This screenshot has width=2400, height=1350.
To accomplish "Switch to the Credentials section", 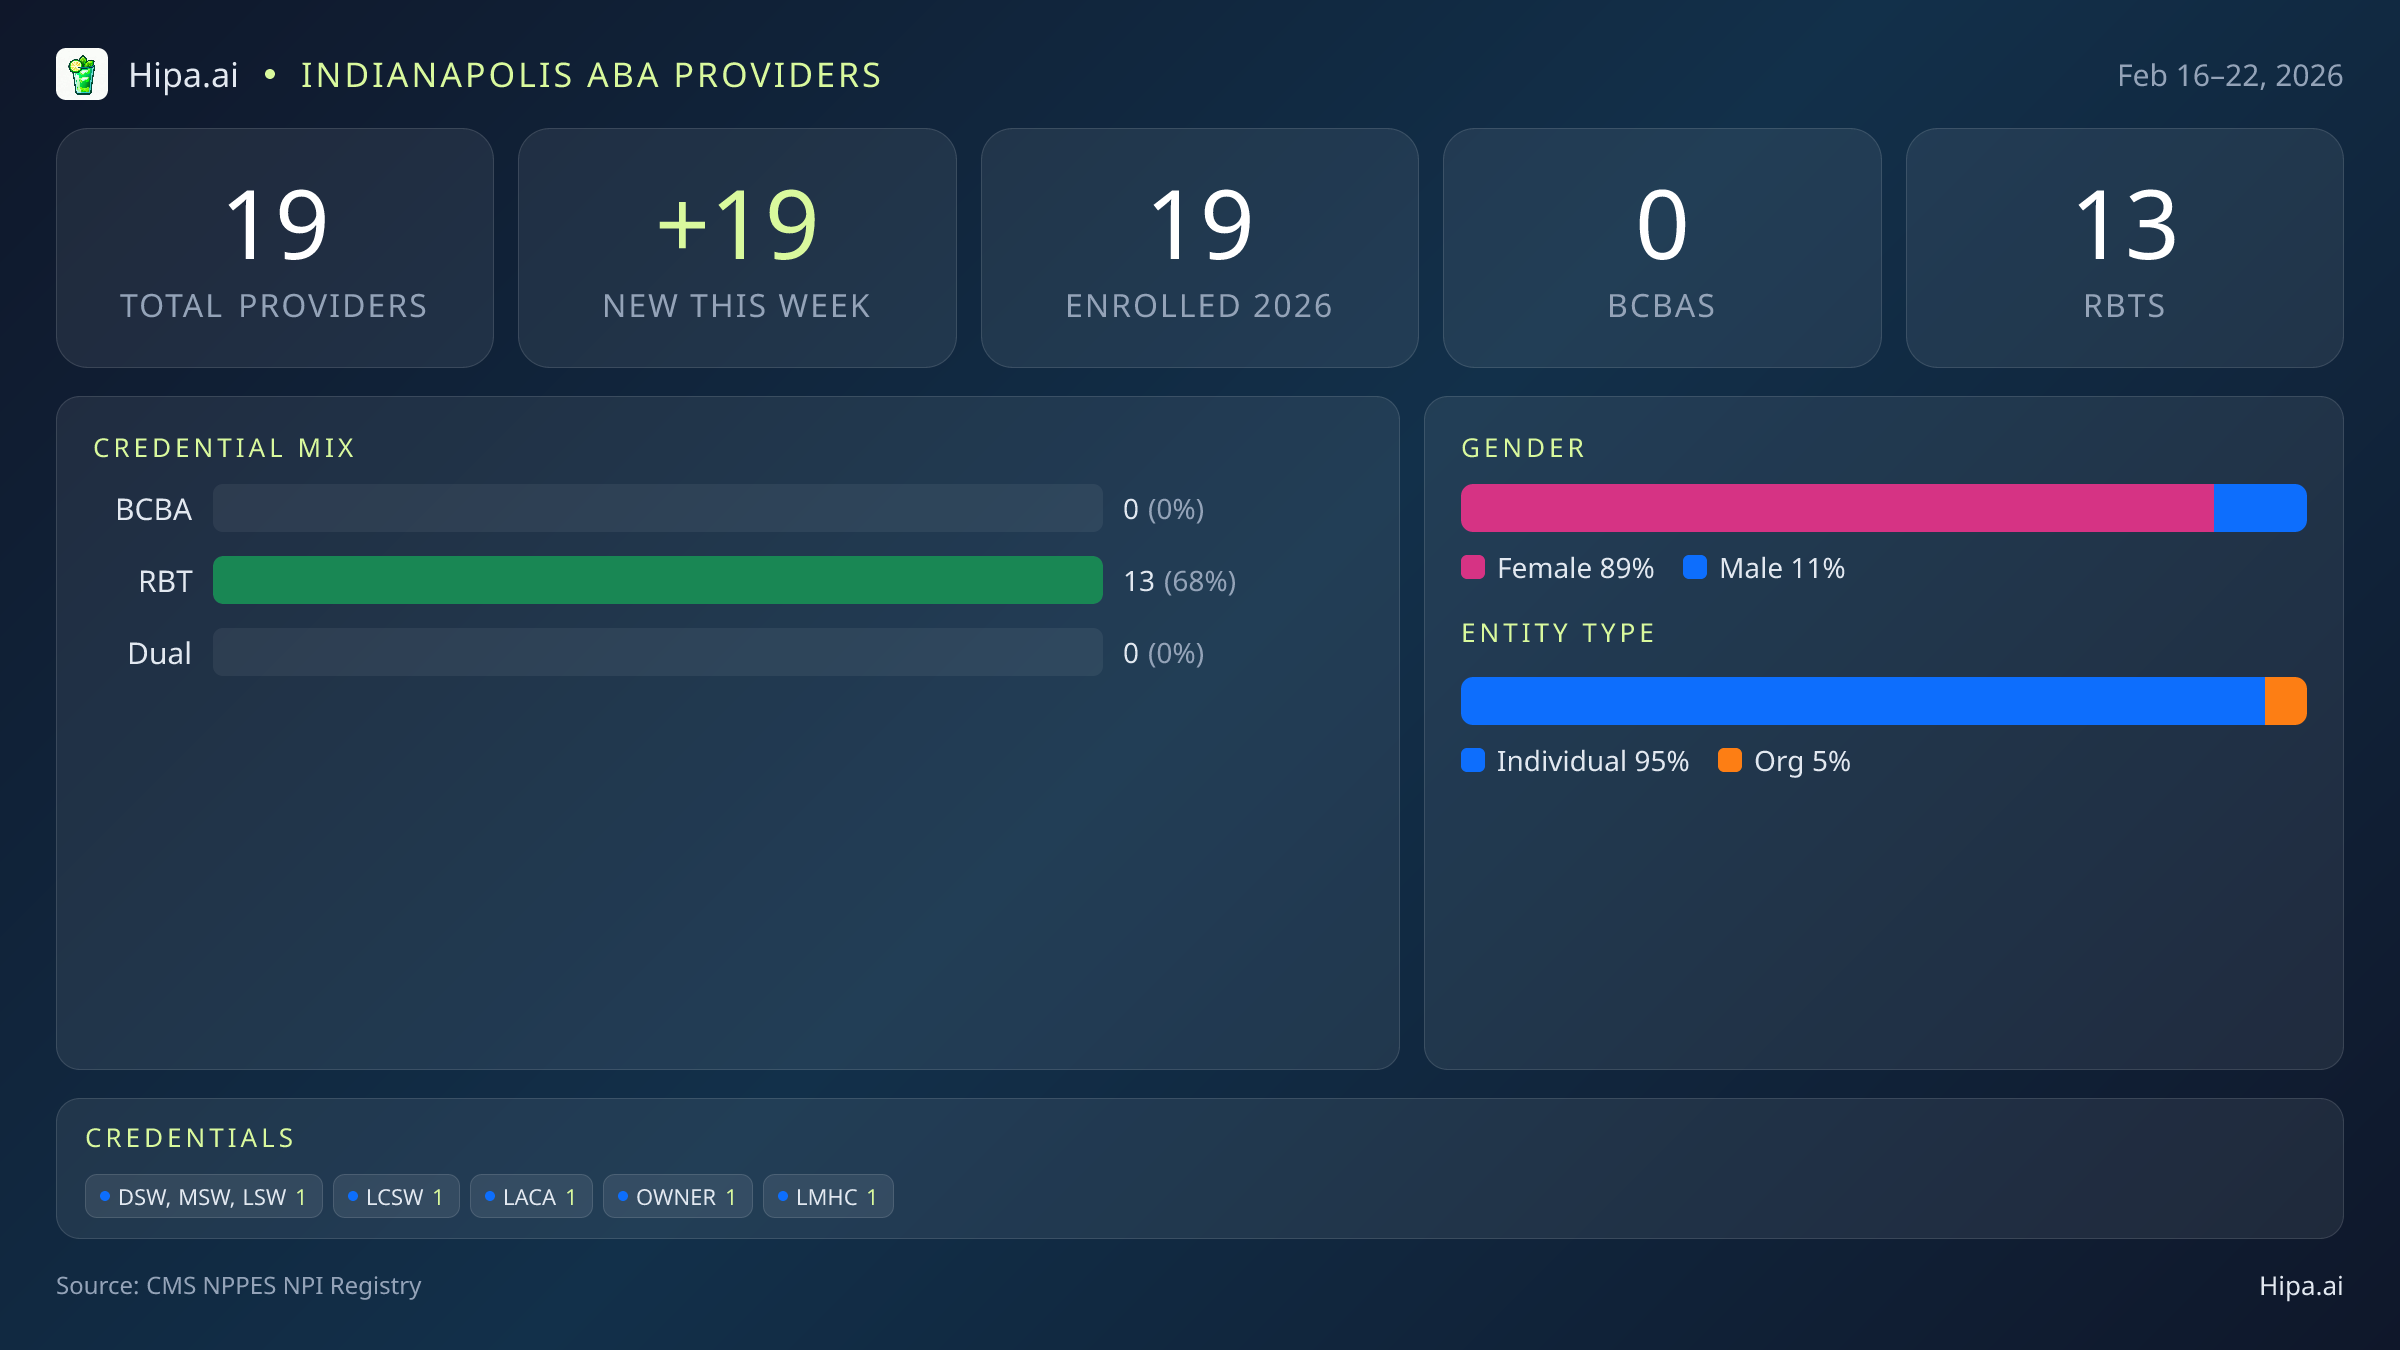I will (191, 1137).
